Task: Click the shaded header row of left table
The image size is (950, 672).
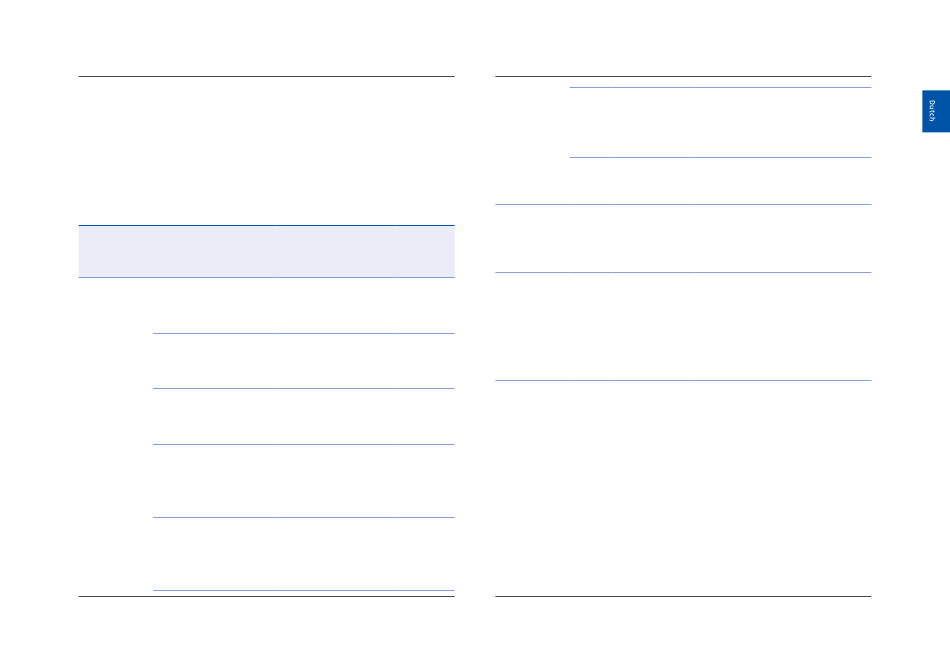Action: [267, 251]
